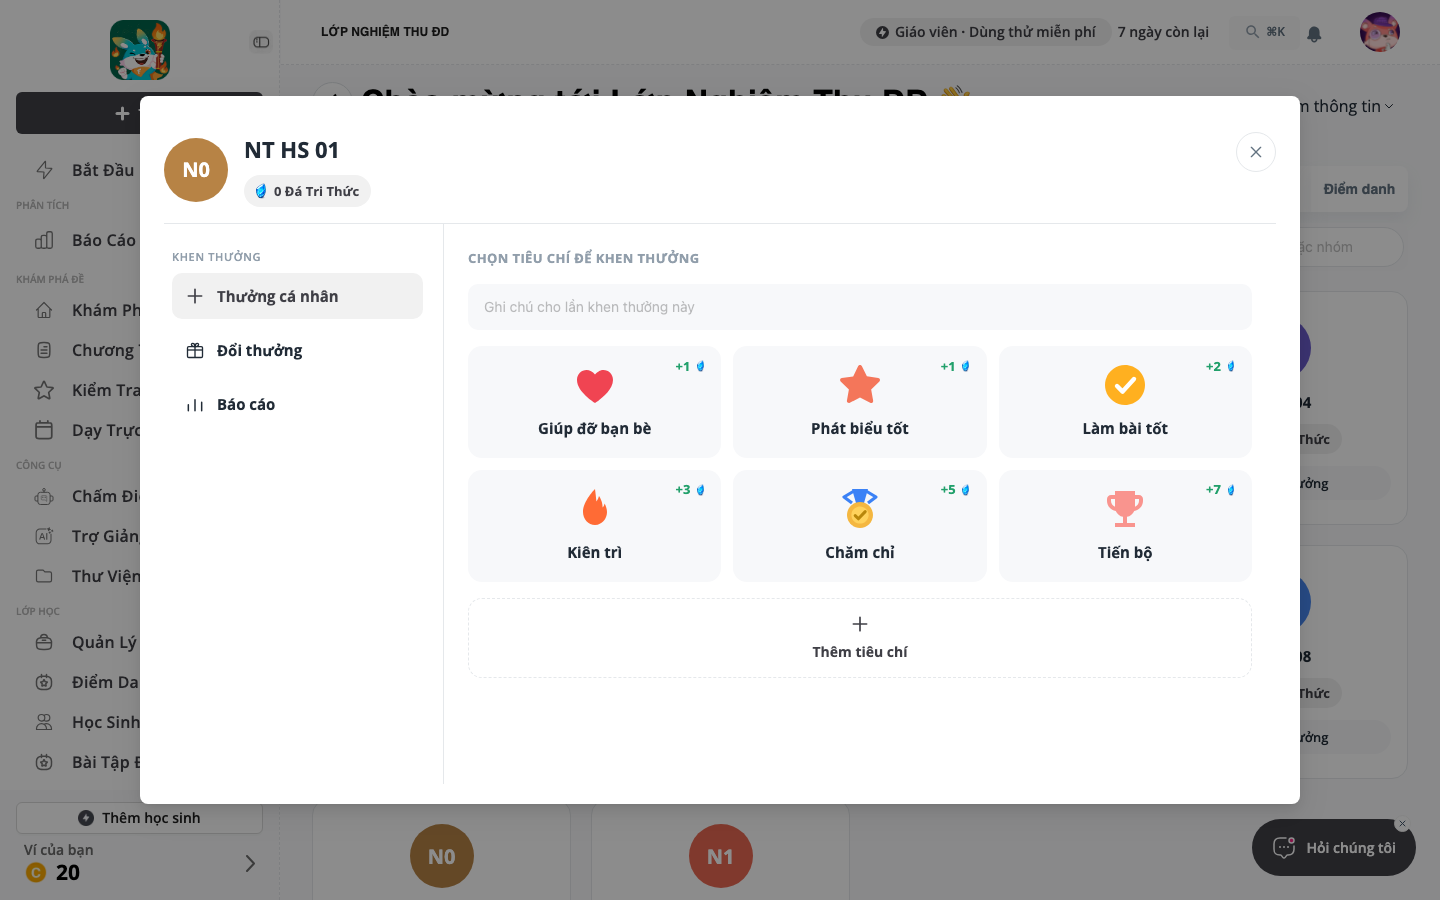Open the user profile avatar menu
The width and height of the screenshot is (1440, 900).
point(1380,32)
